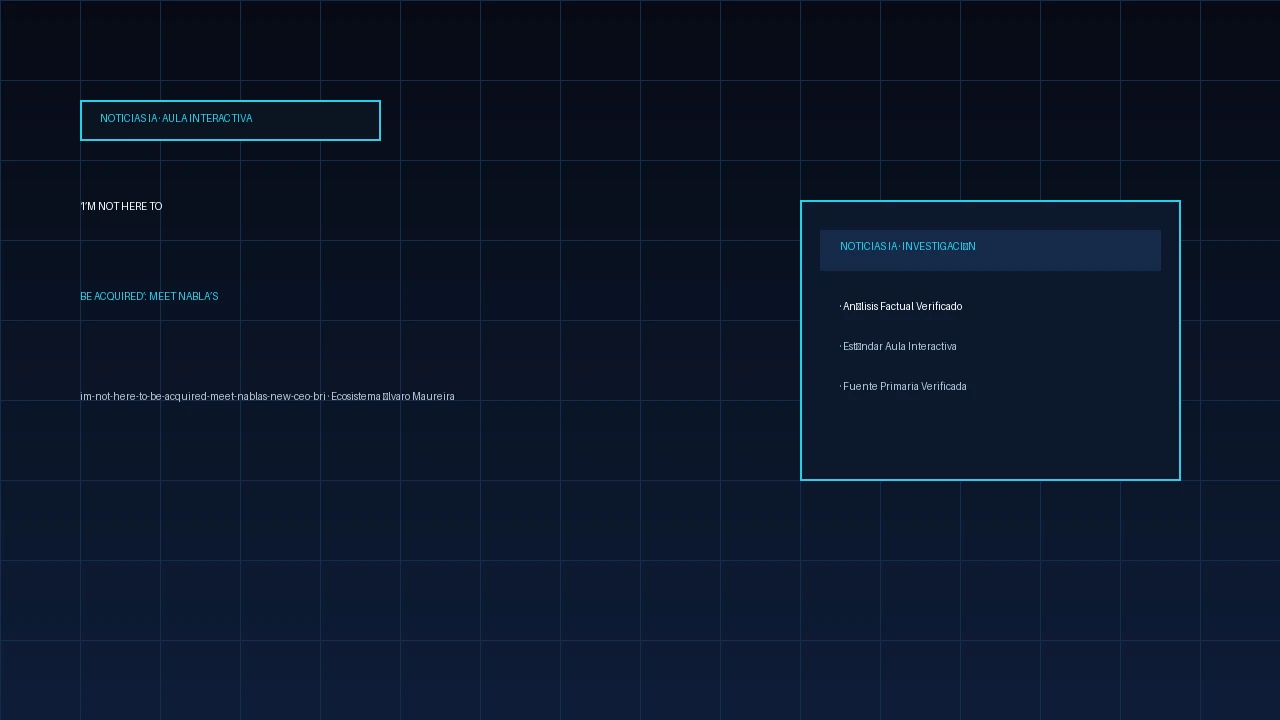Select the 'Estándar Aula Interactiva' bullet
Image resolution: width=1280 pixels, height=720 pixels.
898,346
